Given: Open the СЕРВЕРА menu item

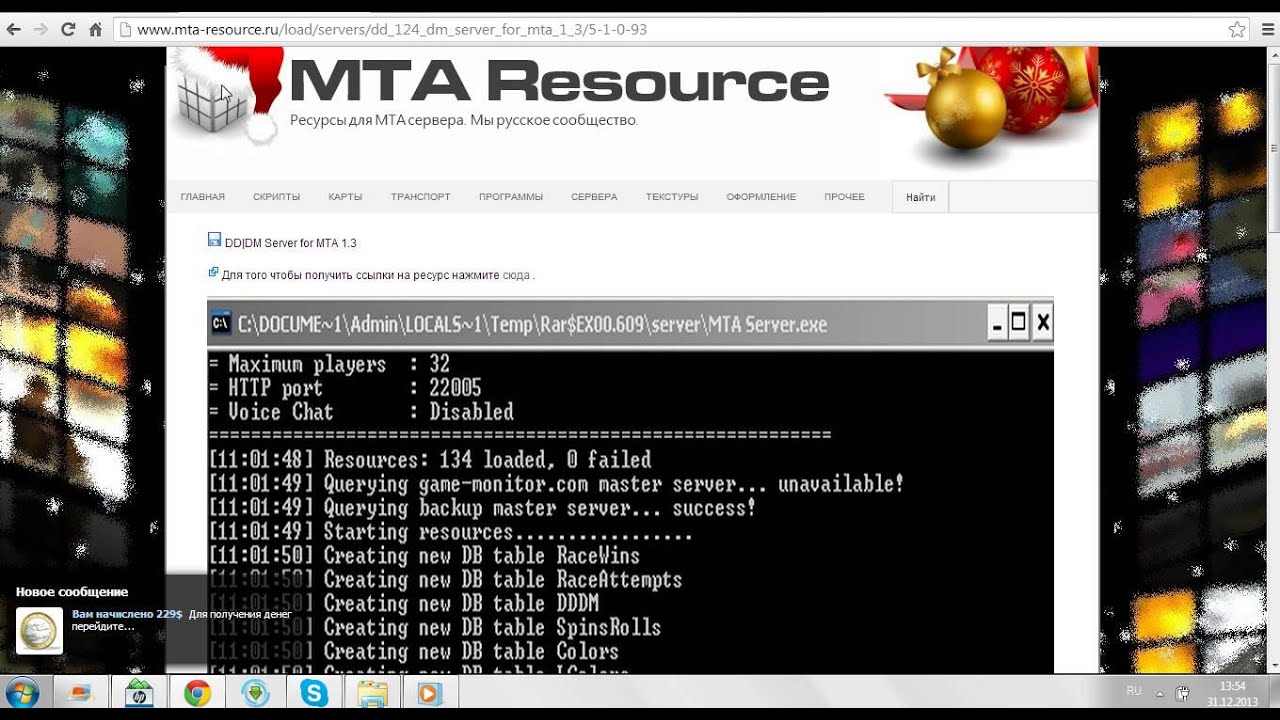Looking at the screenshot, I should [594, 197].
